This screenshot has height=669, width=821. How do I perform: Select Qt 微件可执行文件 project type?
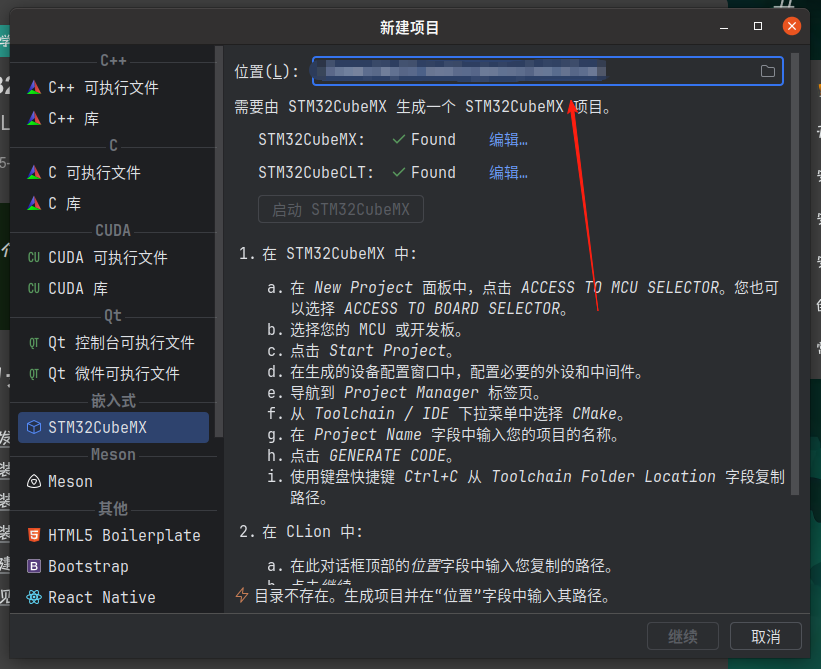(x=113, y=373)
